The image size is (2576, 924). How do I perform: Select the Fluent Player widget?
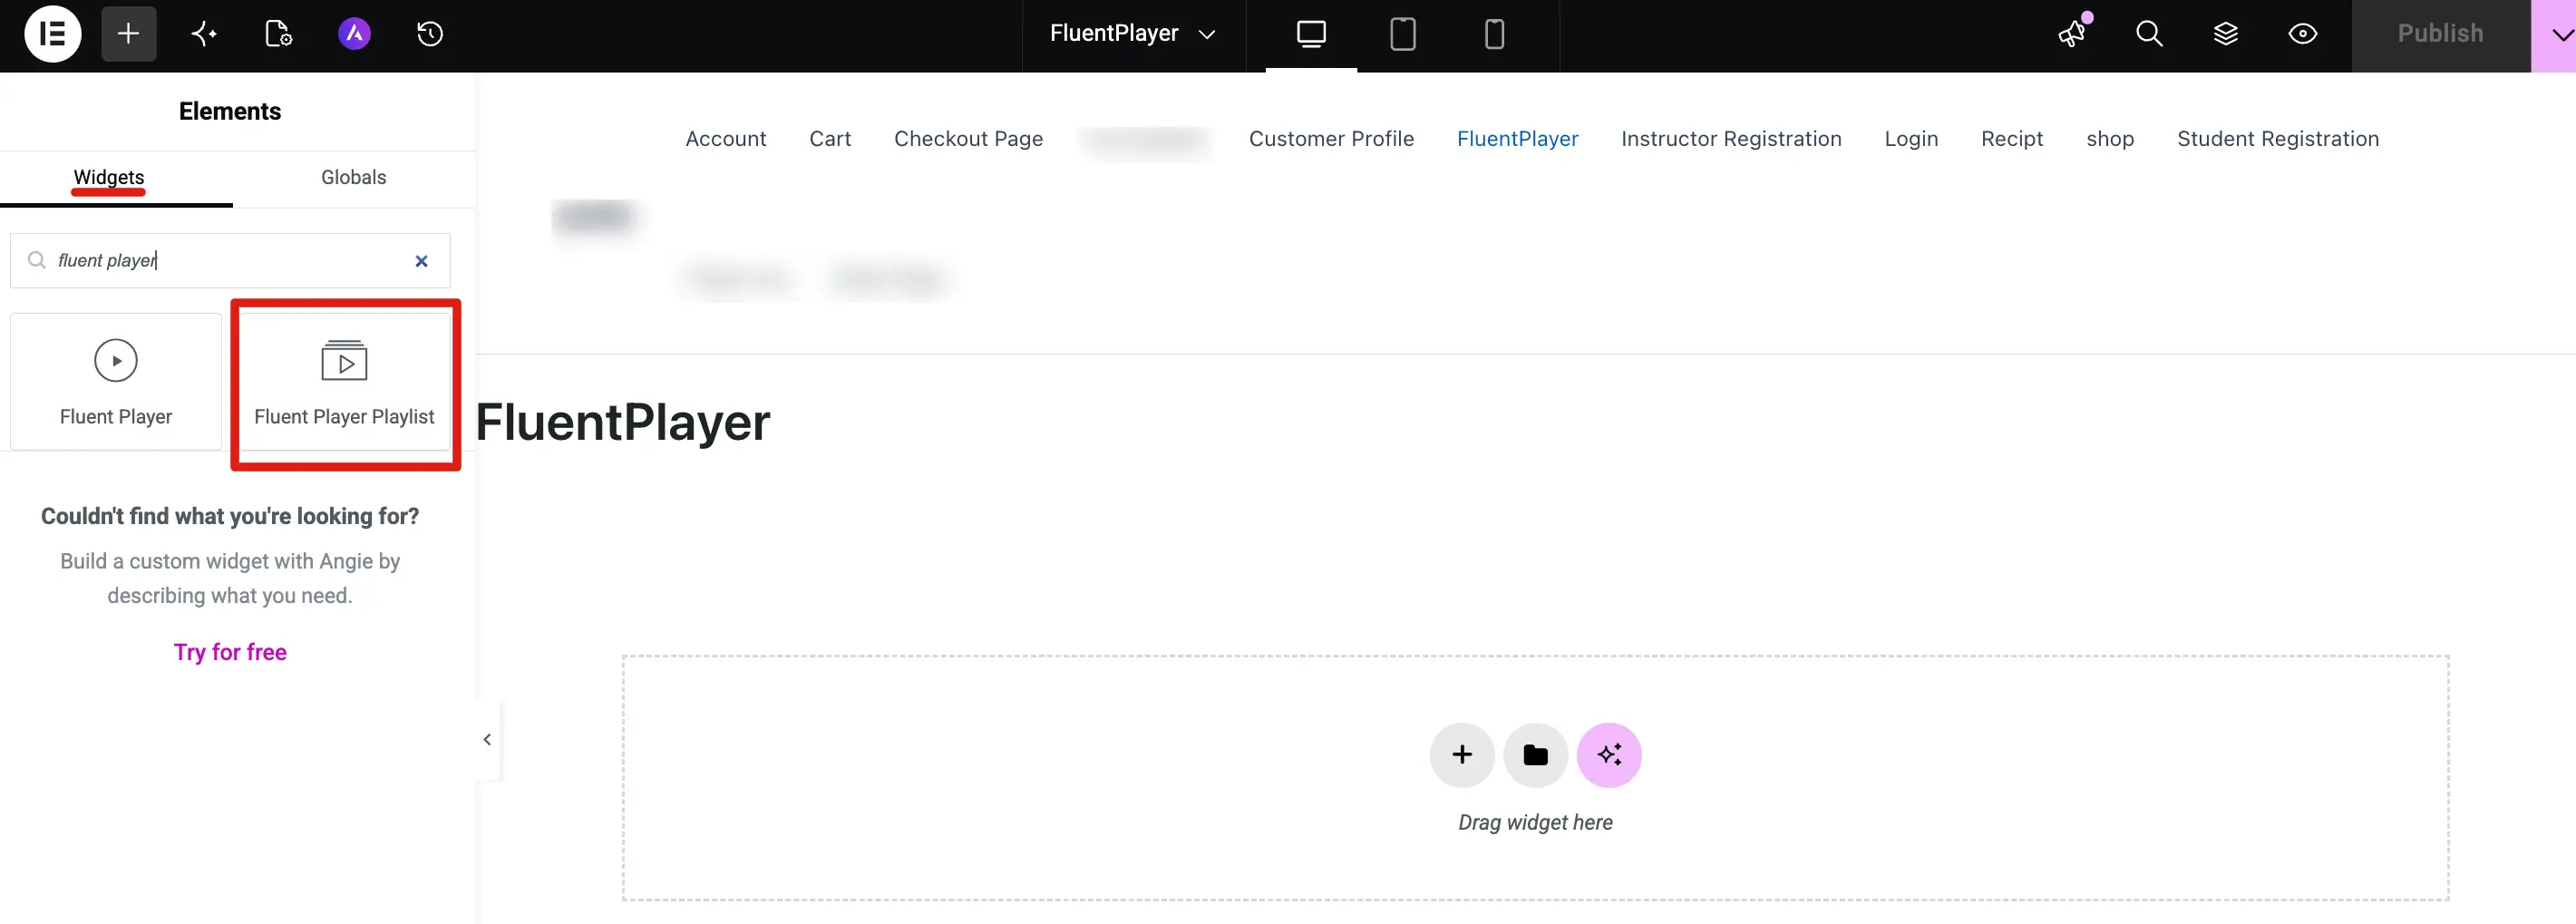pos(116,382)
